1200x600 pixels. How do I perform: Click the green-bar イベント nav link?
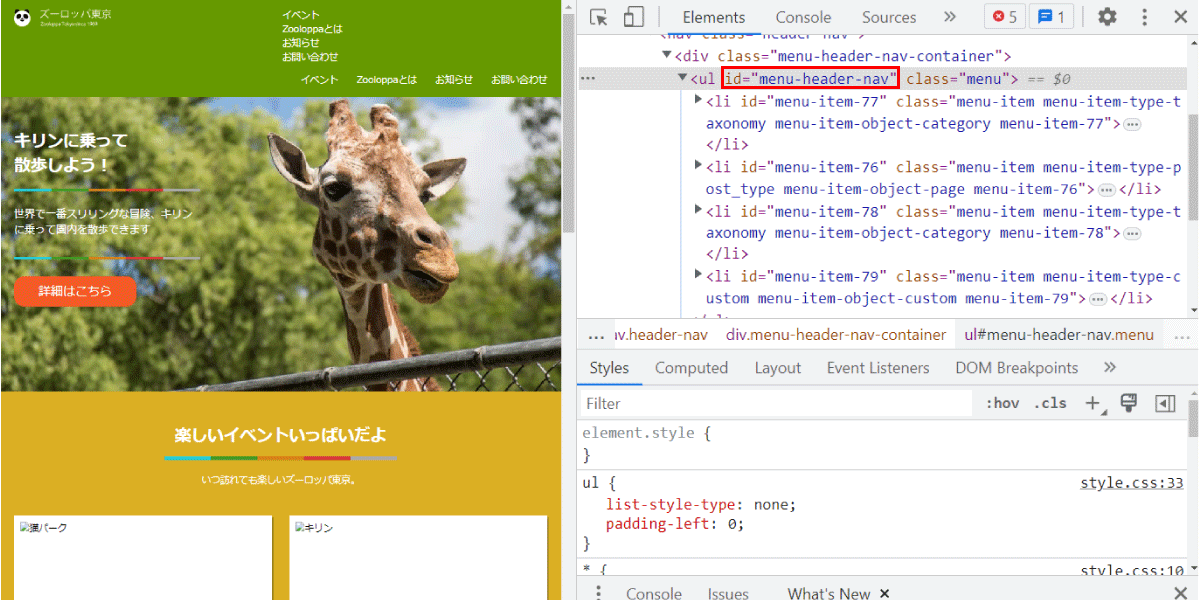point(319,80)
